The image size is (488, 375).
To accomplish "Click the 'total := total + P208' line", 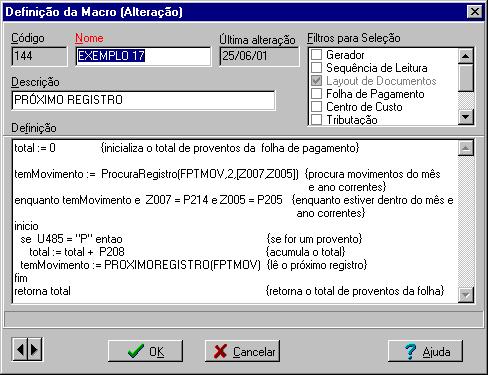I will click(x=77, y=252).
